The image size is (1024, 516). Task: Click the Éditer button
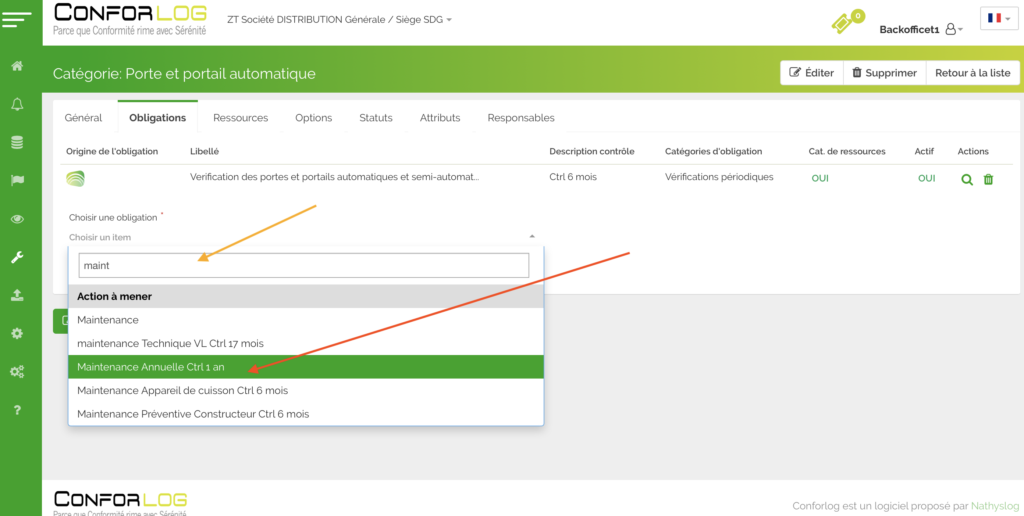click(x=811, y=73)
